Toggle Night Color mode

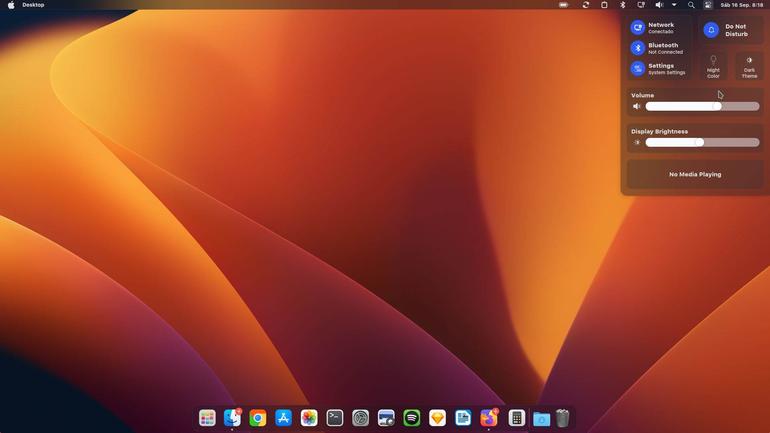tap(713, 67)
